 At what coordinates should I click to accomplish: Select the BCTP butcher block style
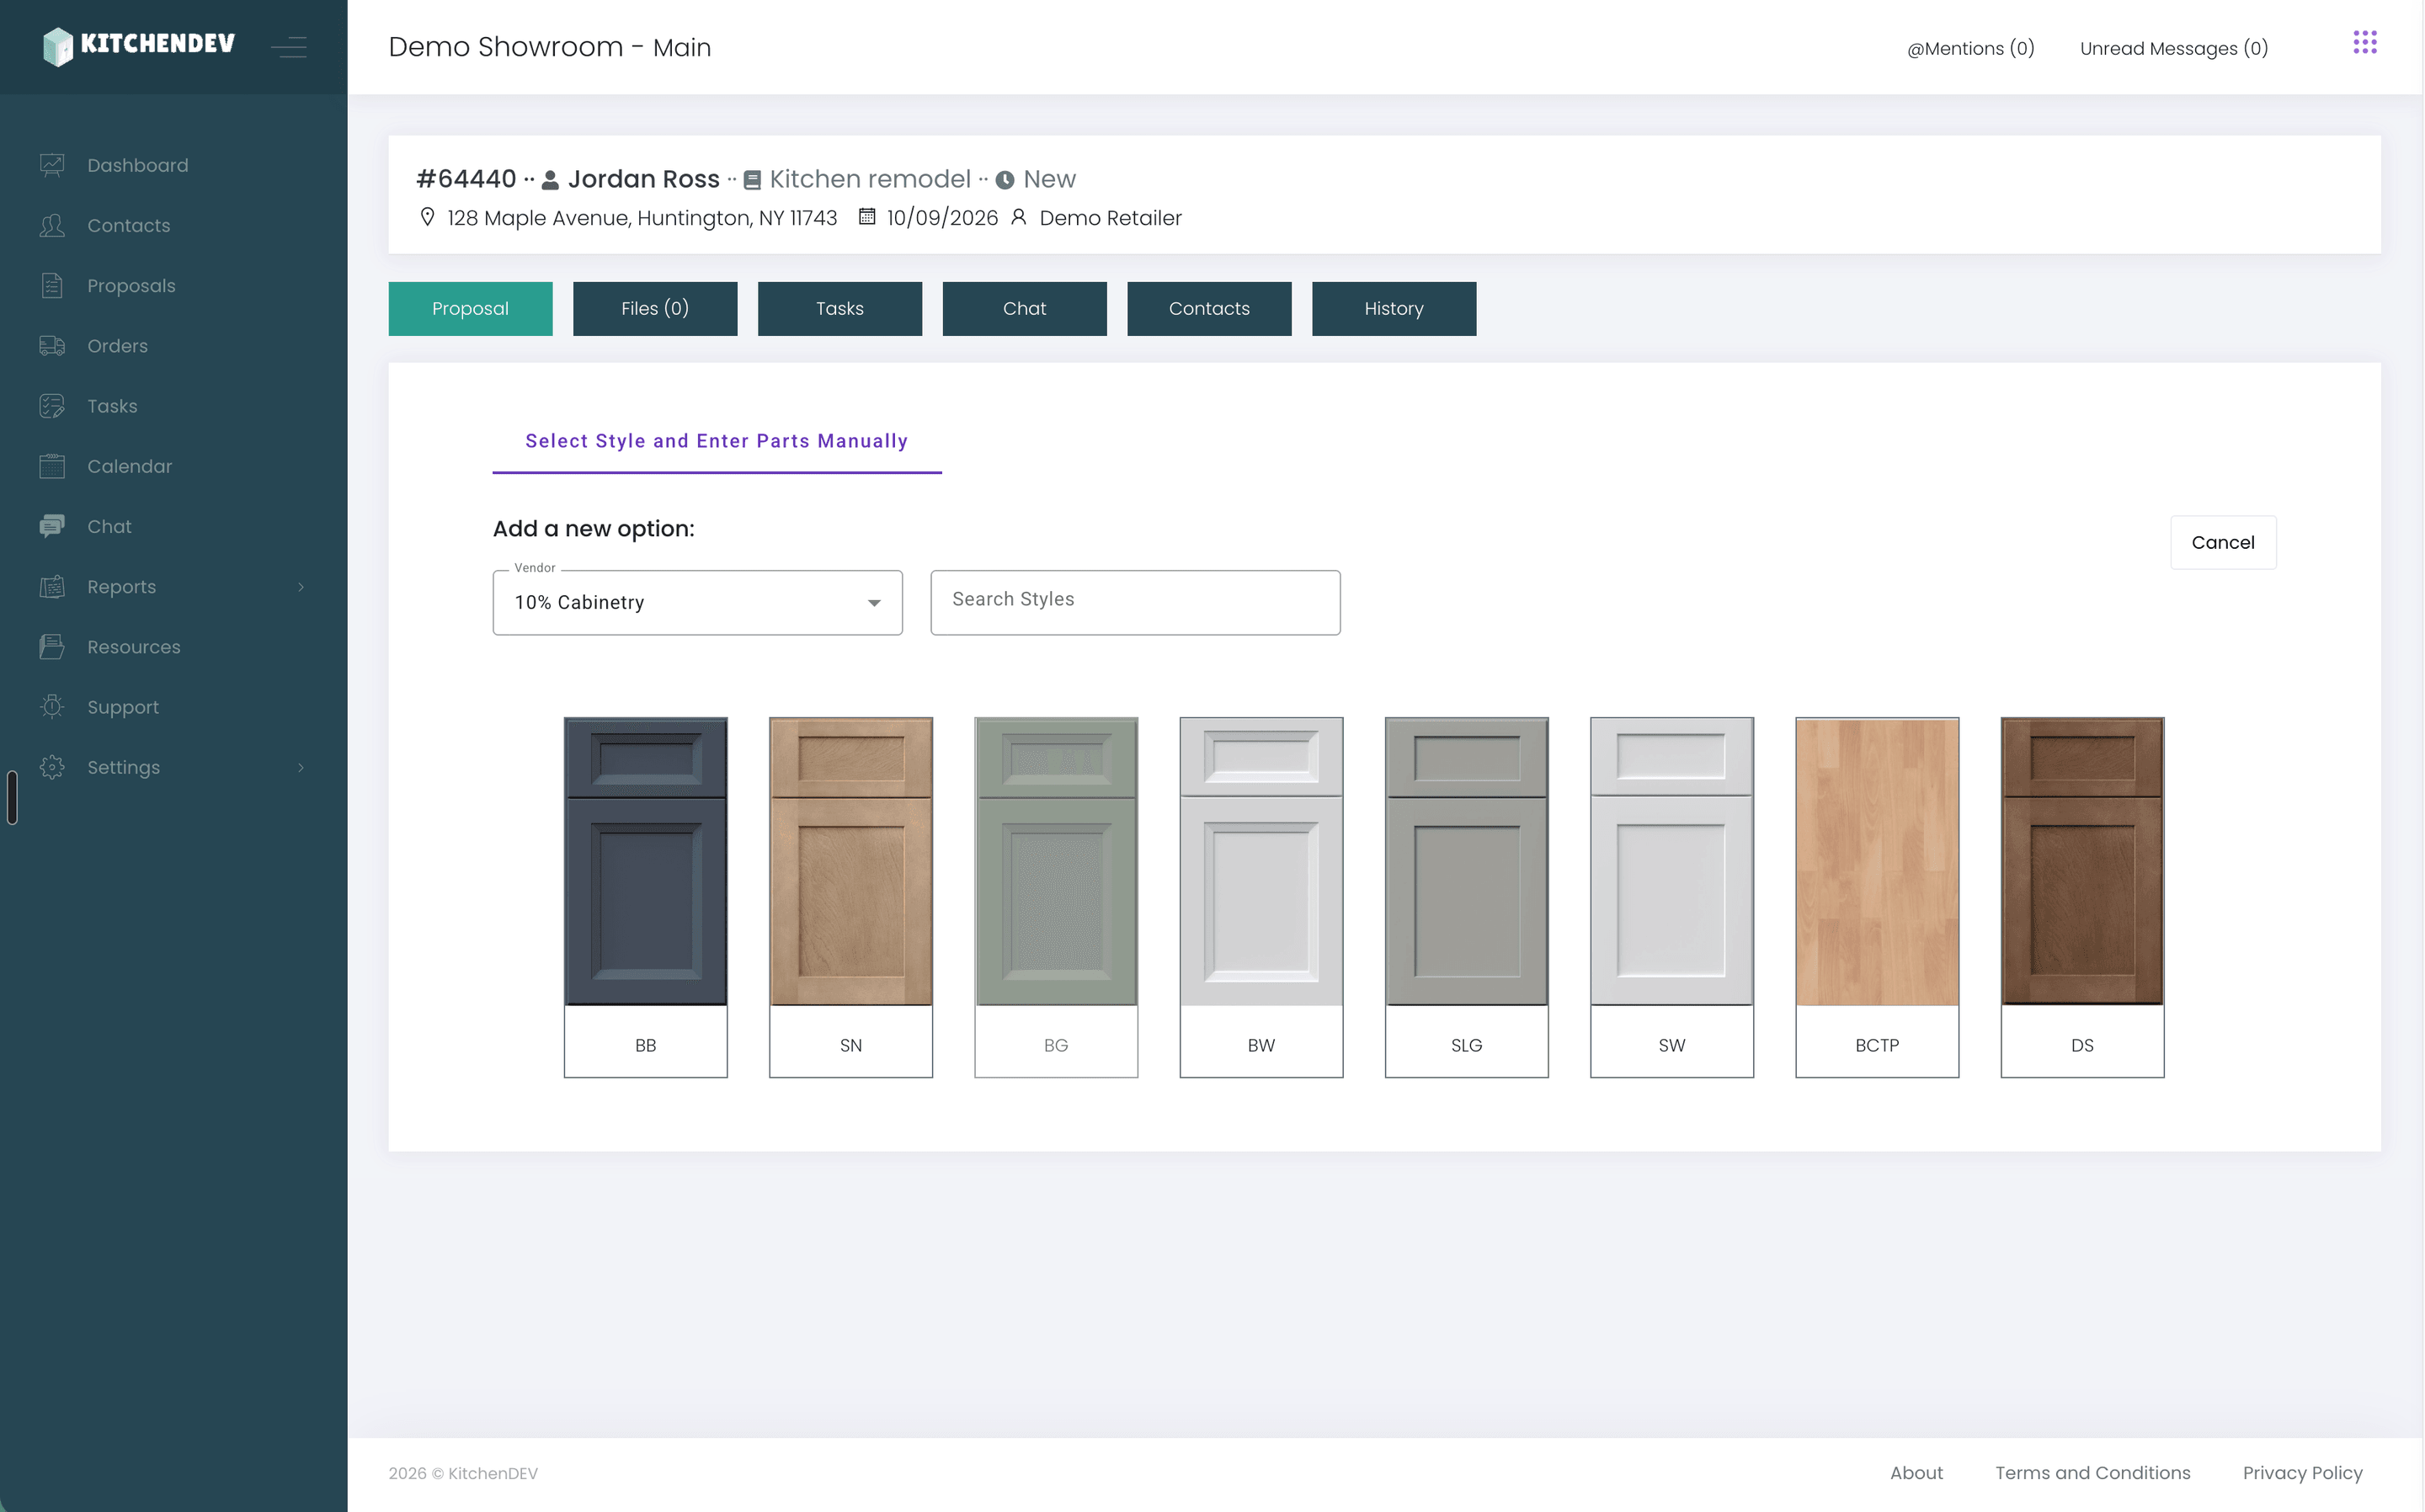1876,896
